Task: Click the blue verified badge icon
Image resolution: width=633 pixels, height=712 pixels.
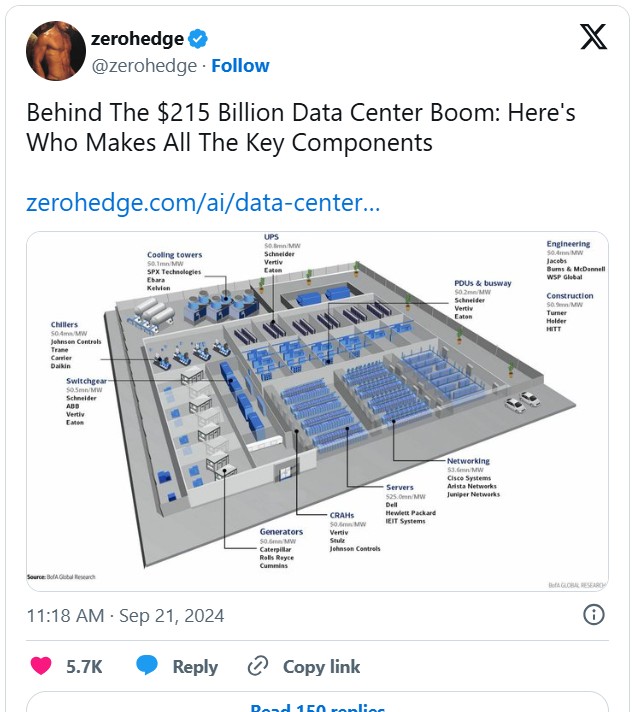Action: [x=198, y=39]
